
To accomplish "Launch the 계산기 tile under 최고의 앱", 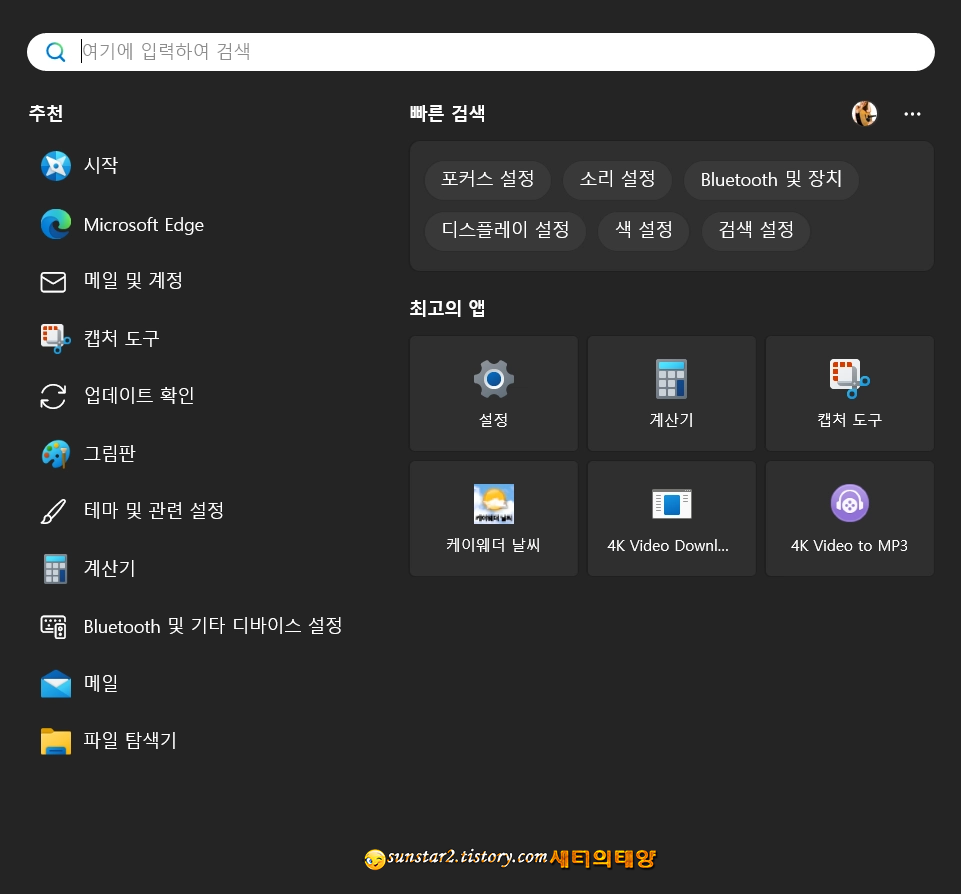I will pos(671,393).
